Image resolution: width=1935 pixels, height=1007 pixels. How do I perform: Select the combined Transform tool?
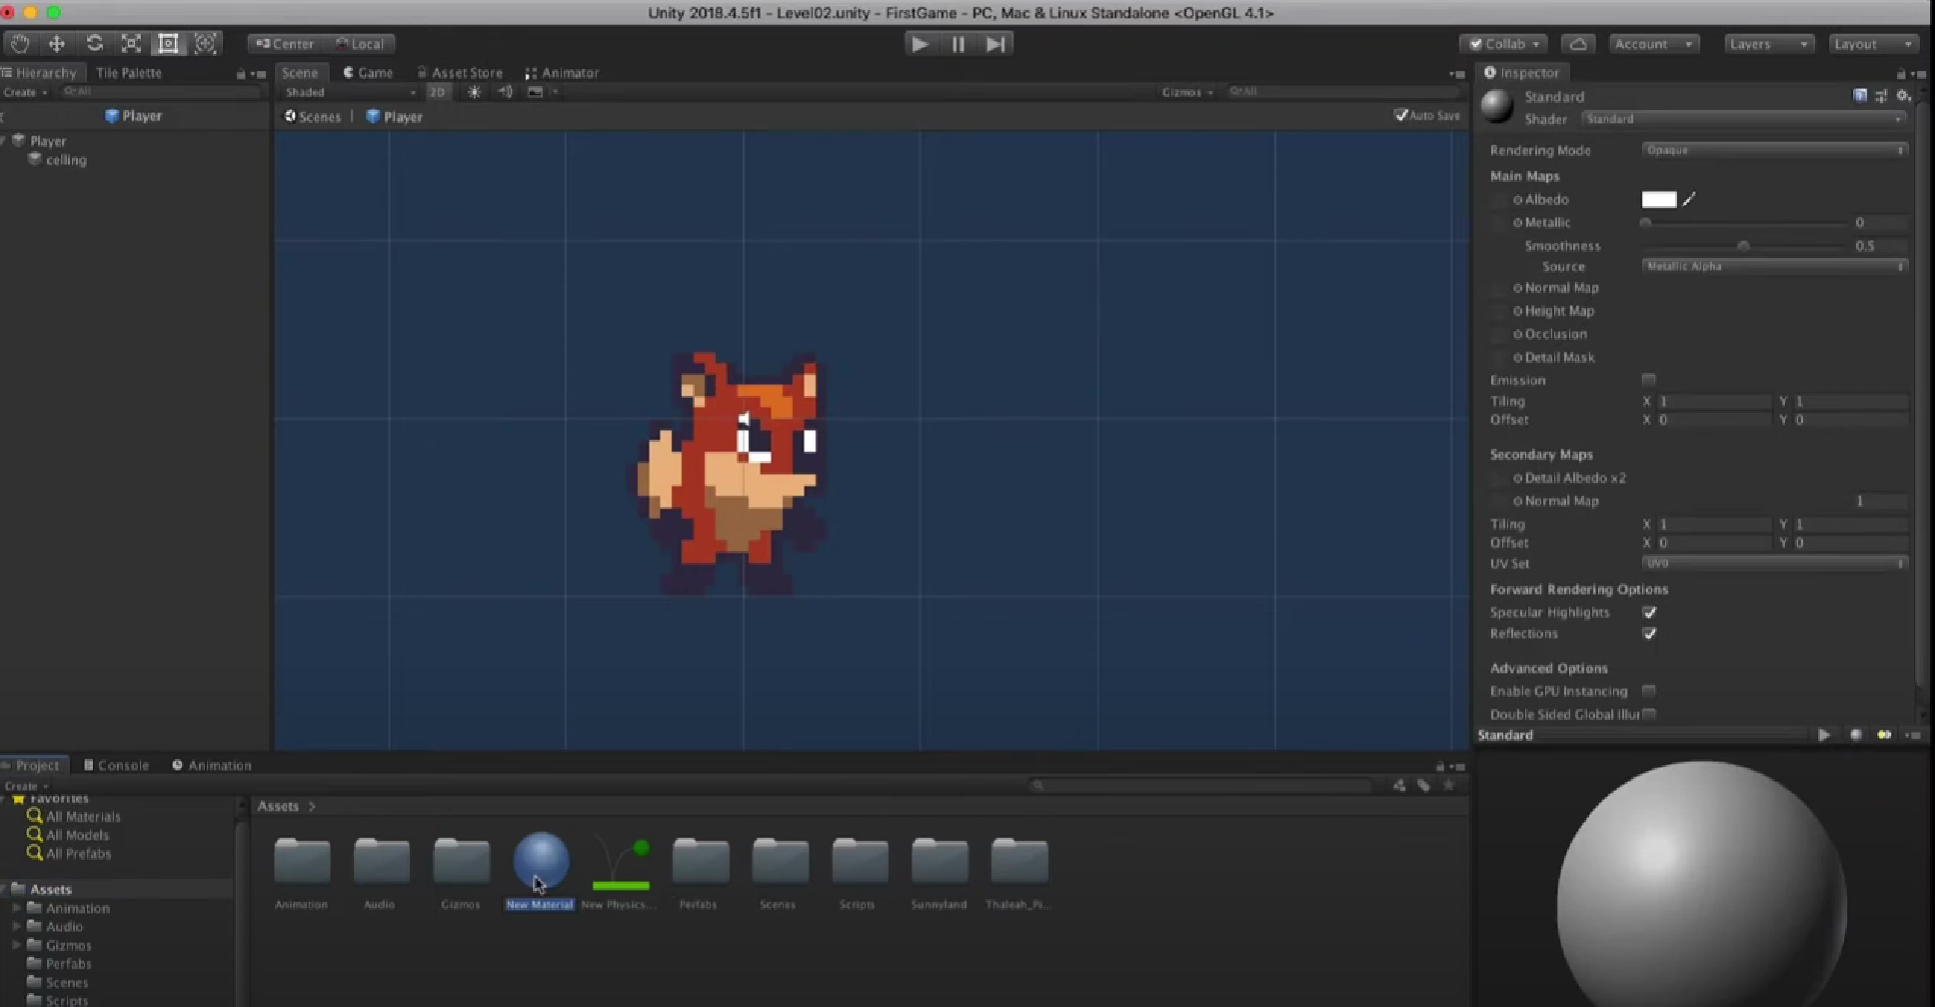[205, 43]
